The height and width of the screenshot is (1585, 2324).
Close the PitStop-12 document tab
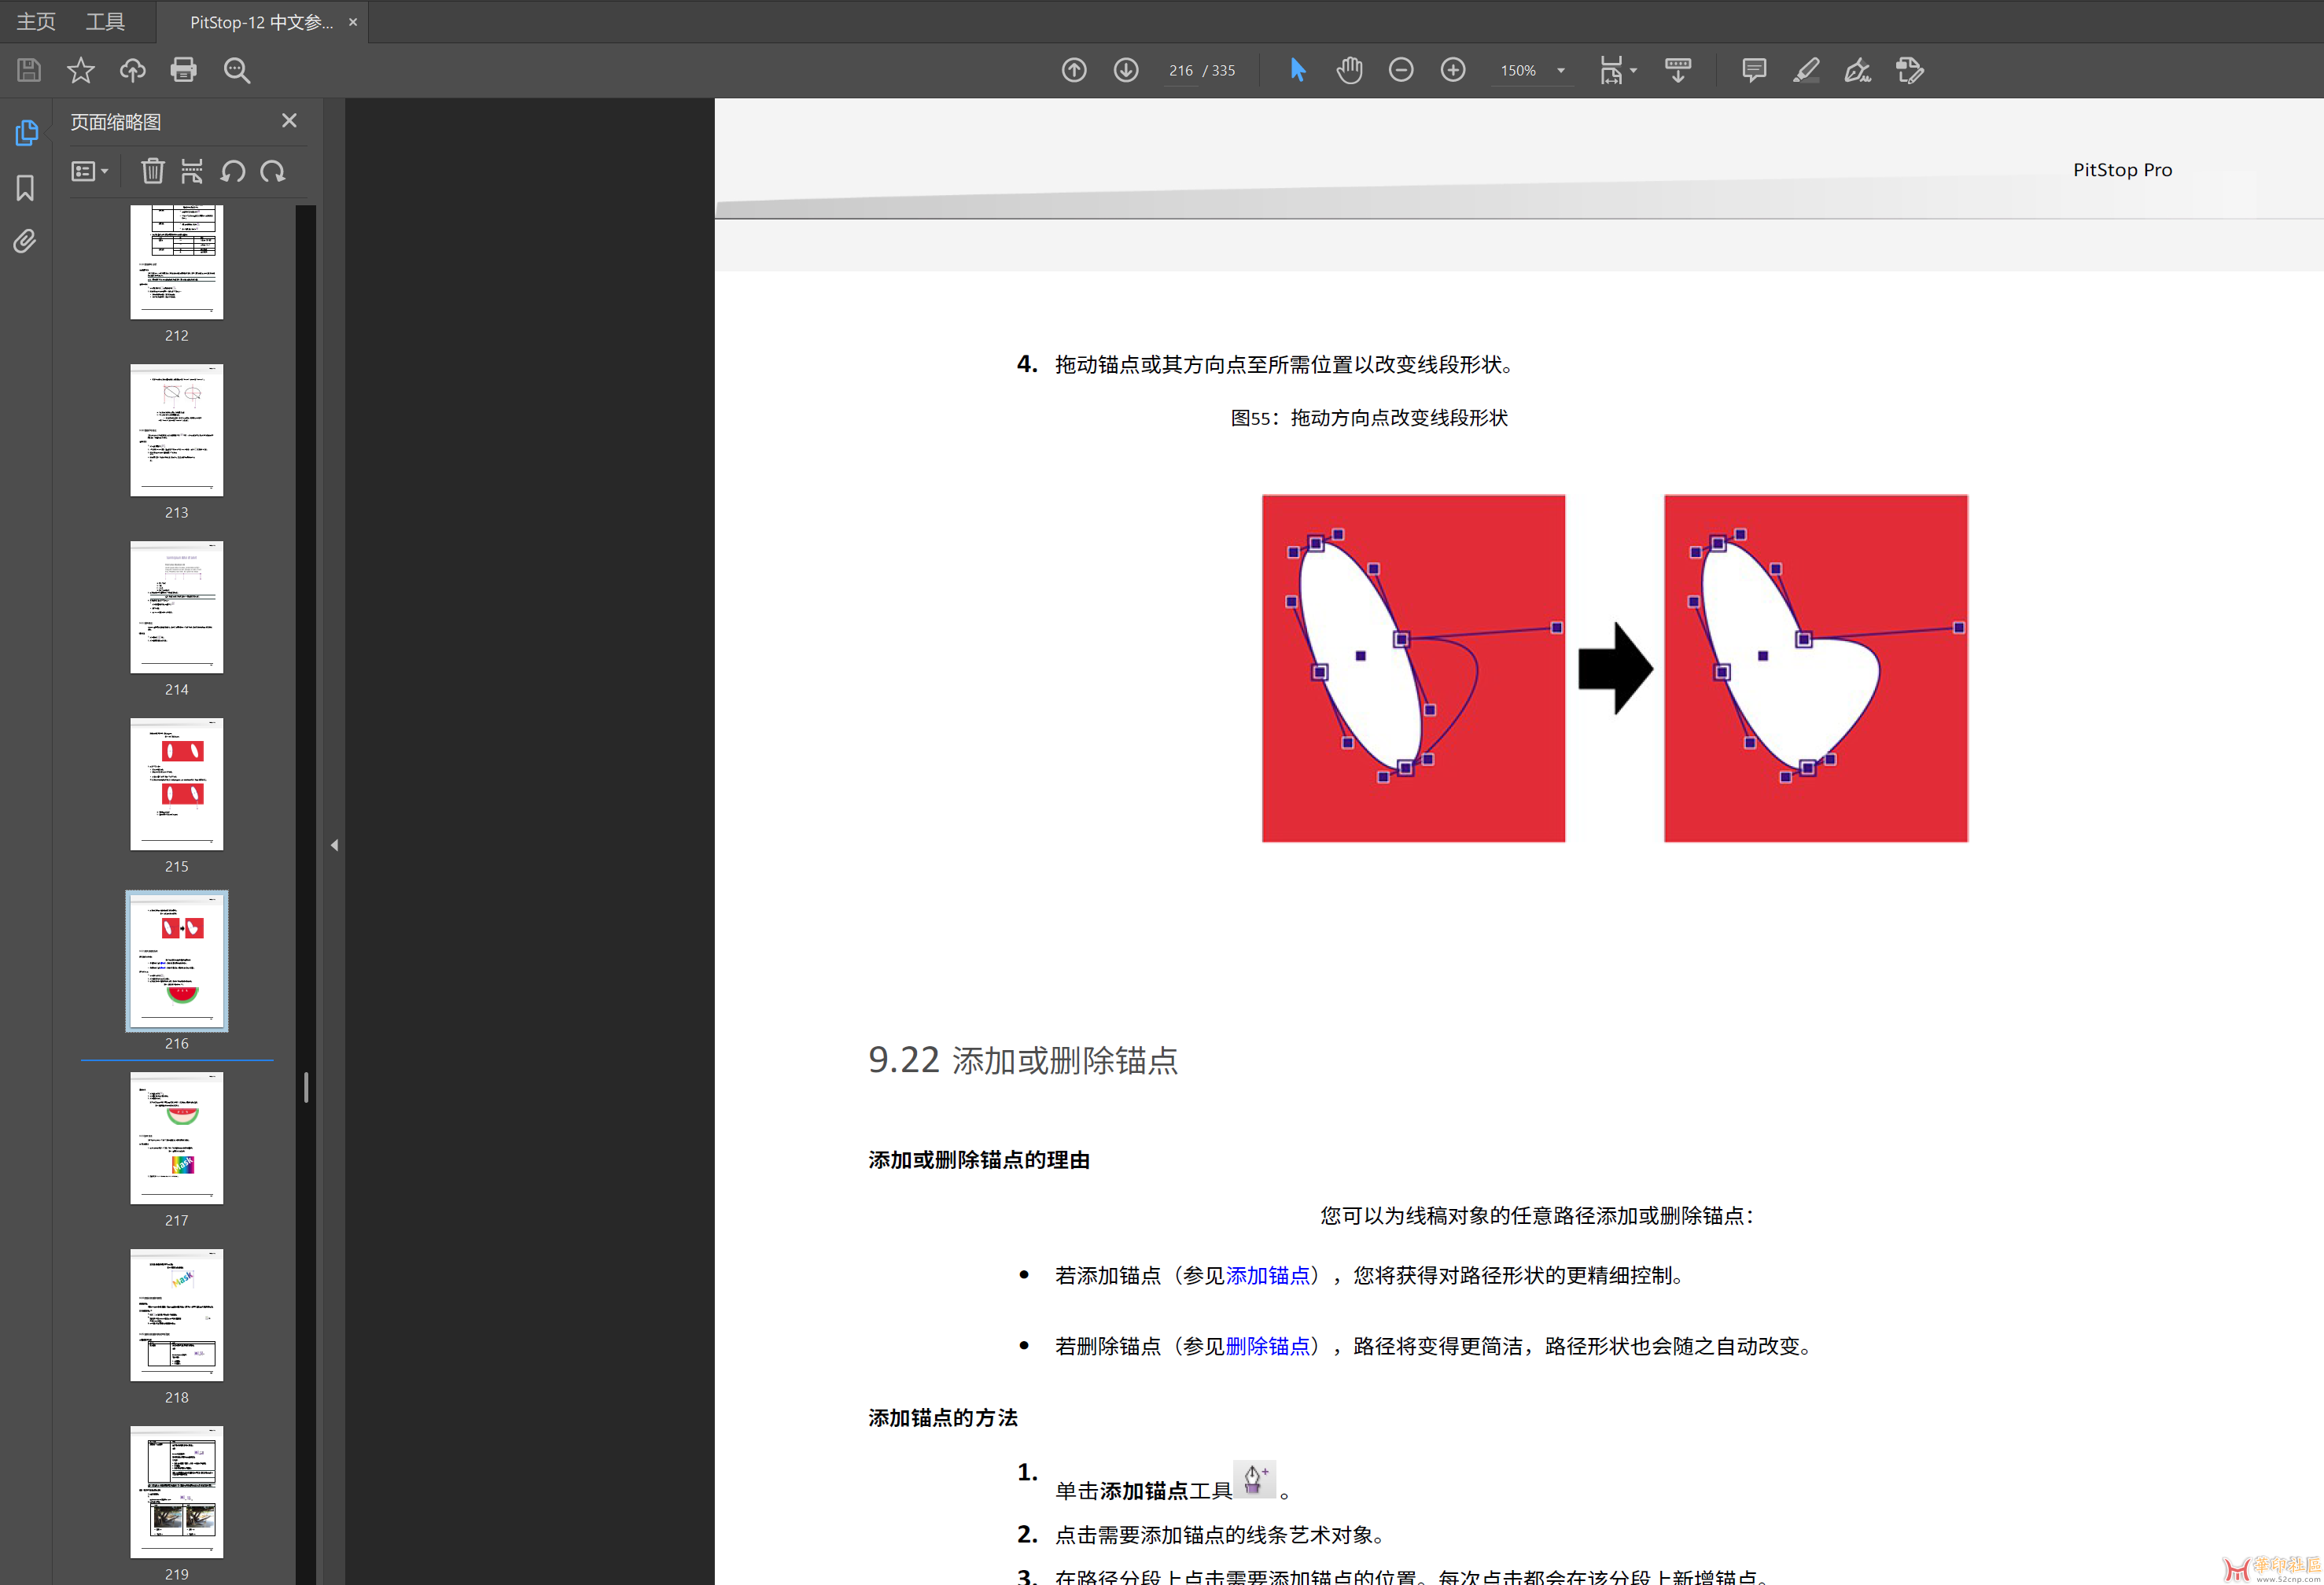[x=353, y=22]
